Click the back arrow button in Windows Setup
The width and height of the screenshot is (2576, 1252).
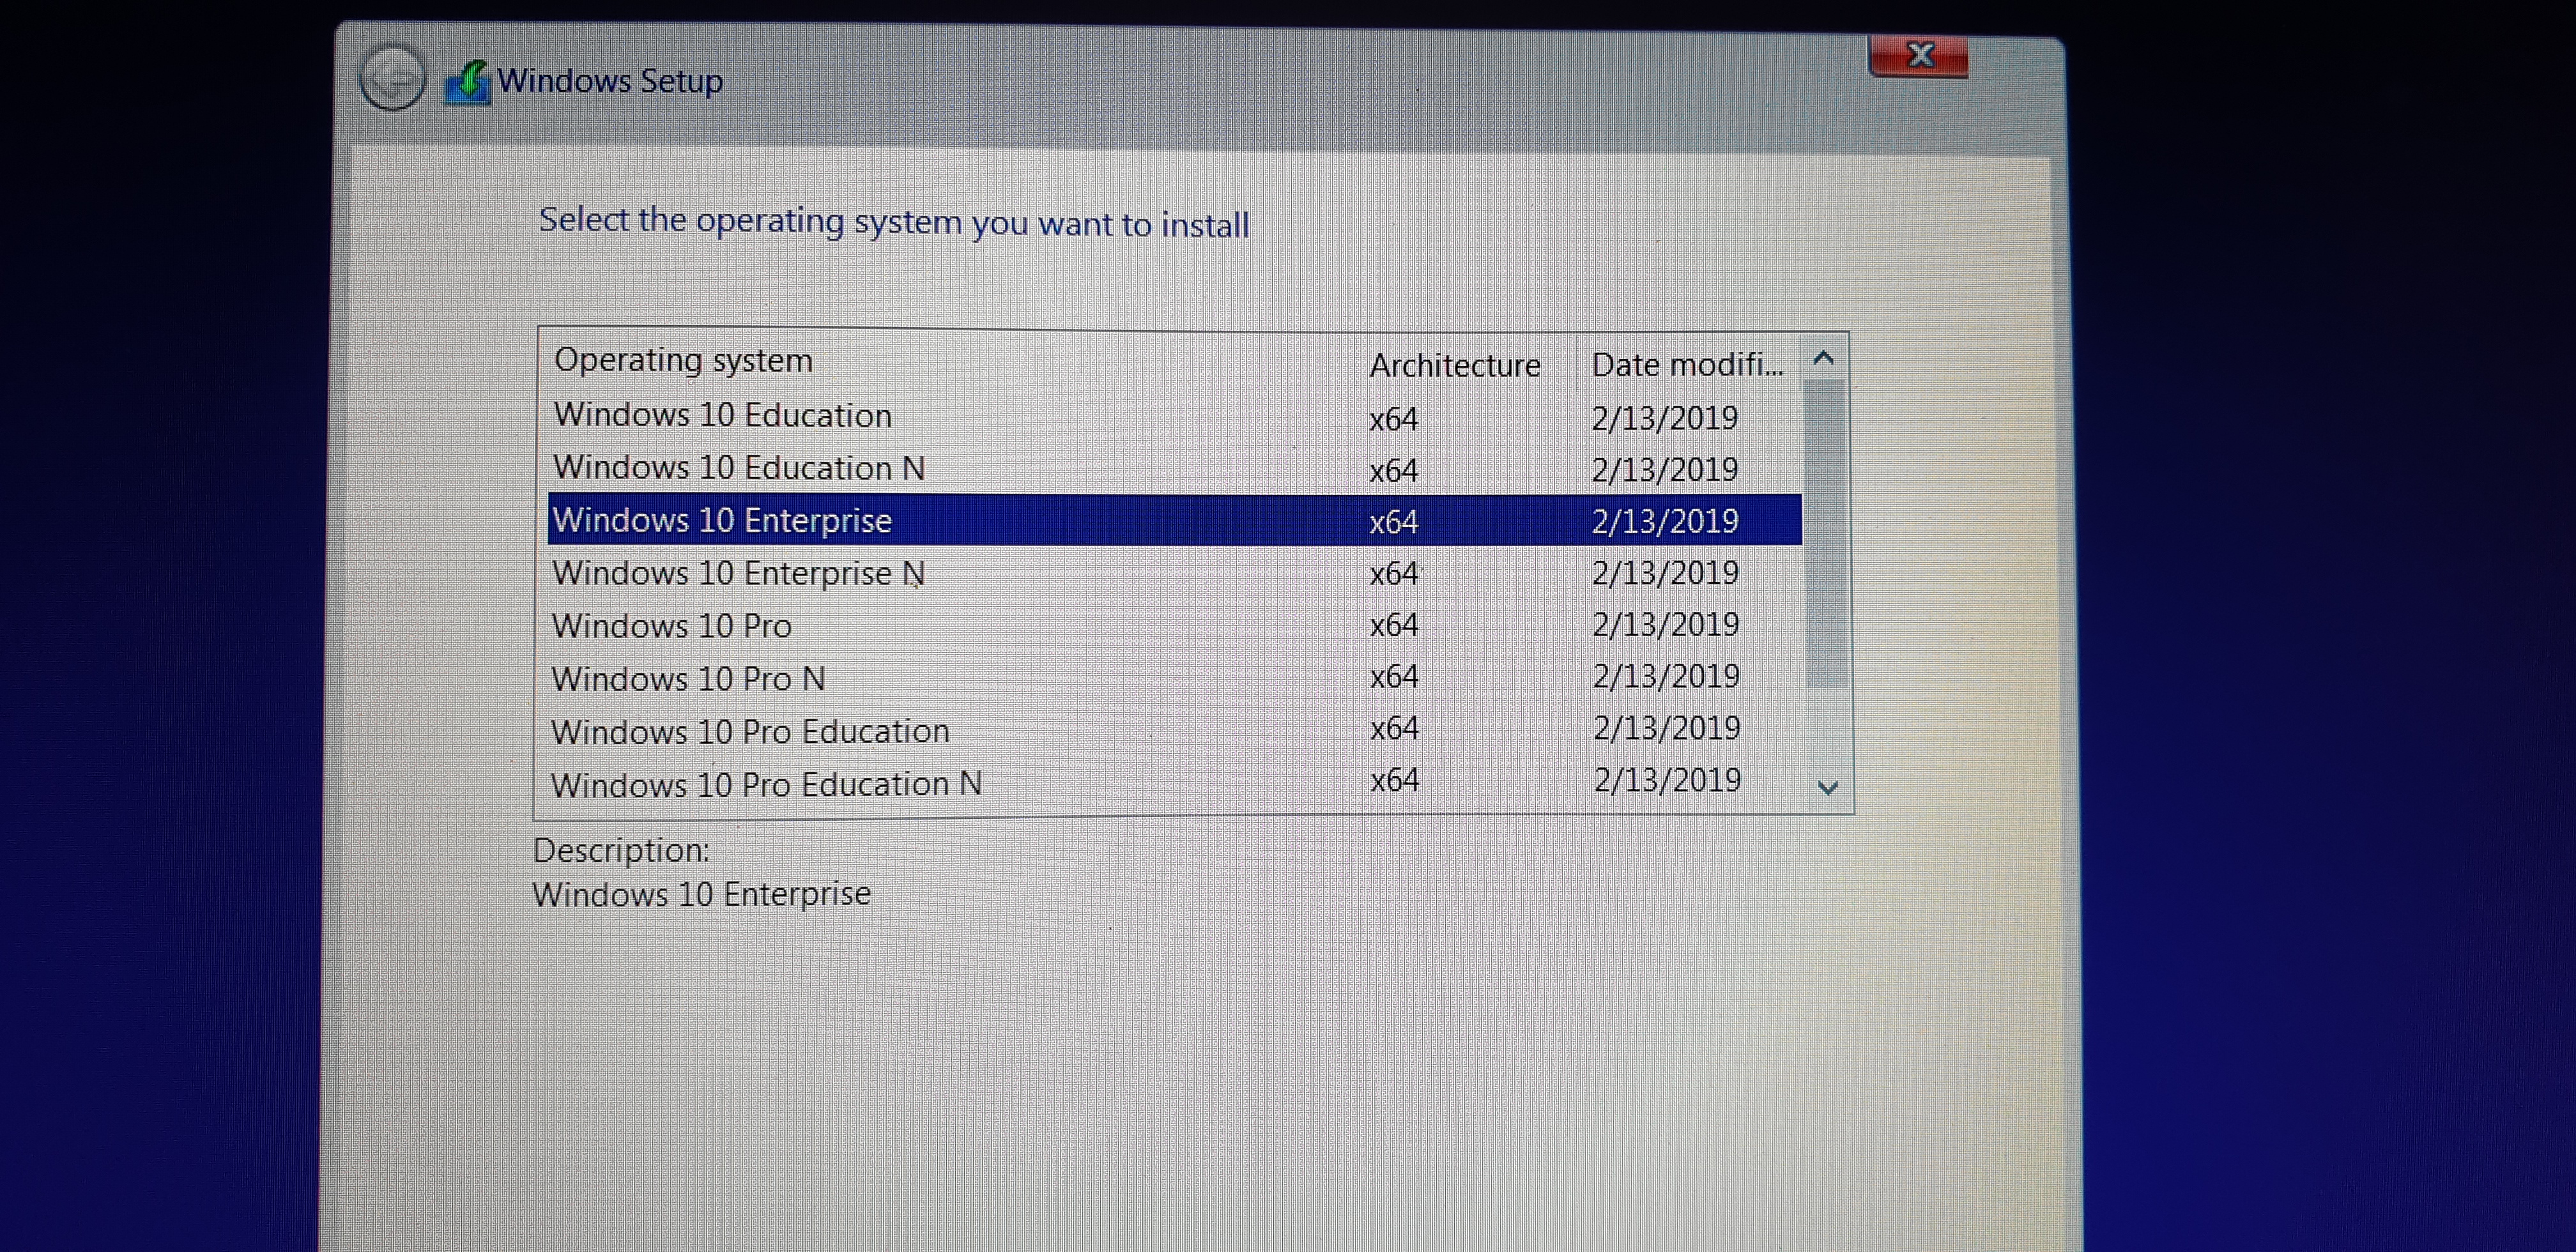392,78
